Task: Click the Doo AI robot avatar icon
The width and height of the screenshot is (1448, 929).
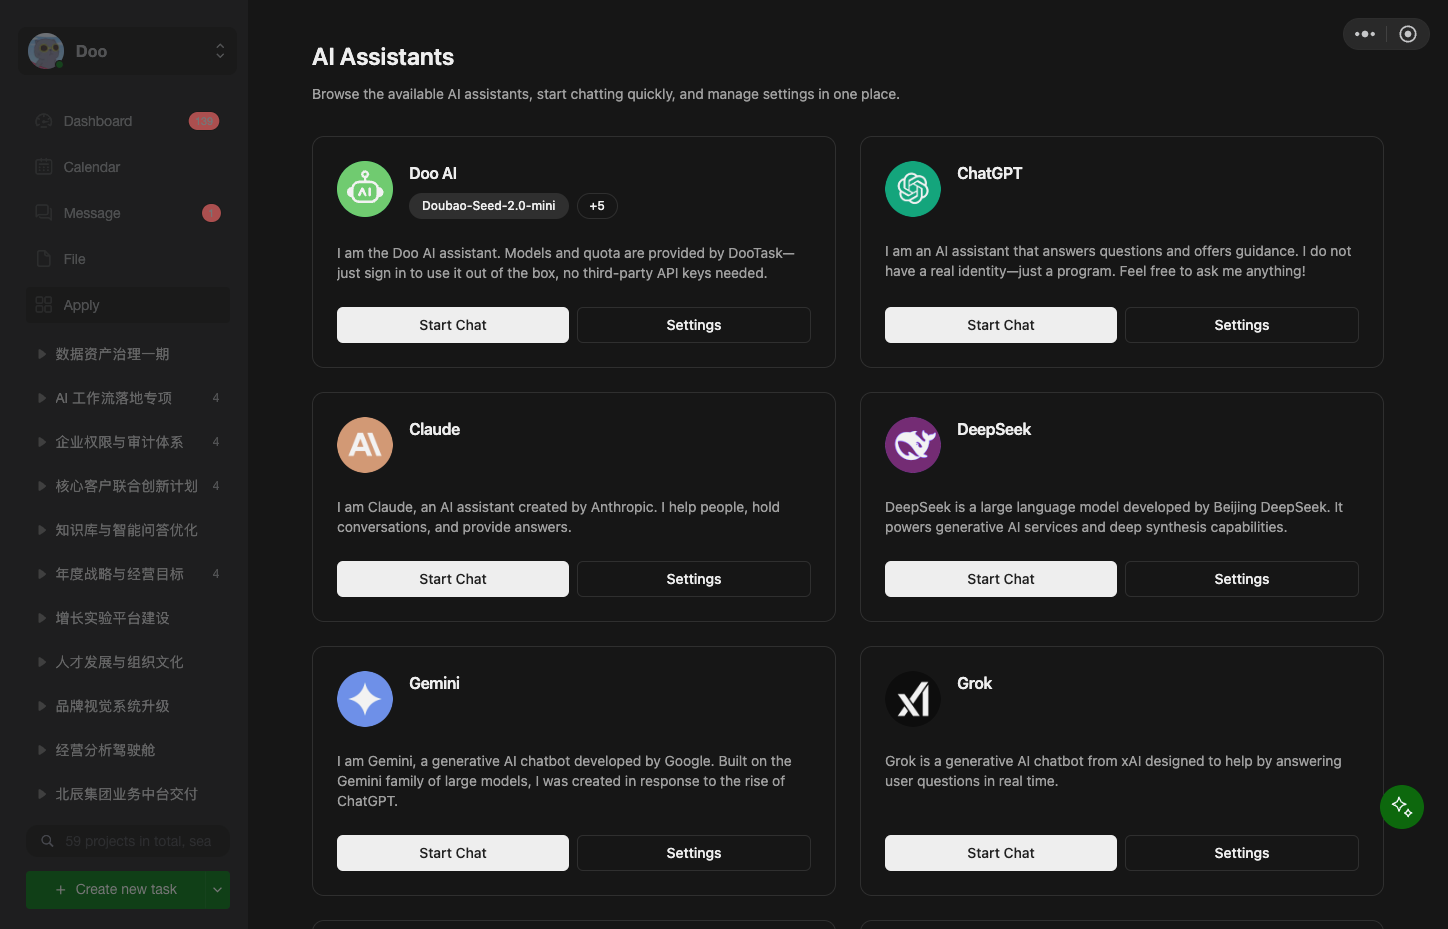Action: coord(365,189)
